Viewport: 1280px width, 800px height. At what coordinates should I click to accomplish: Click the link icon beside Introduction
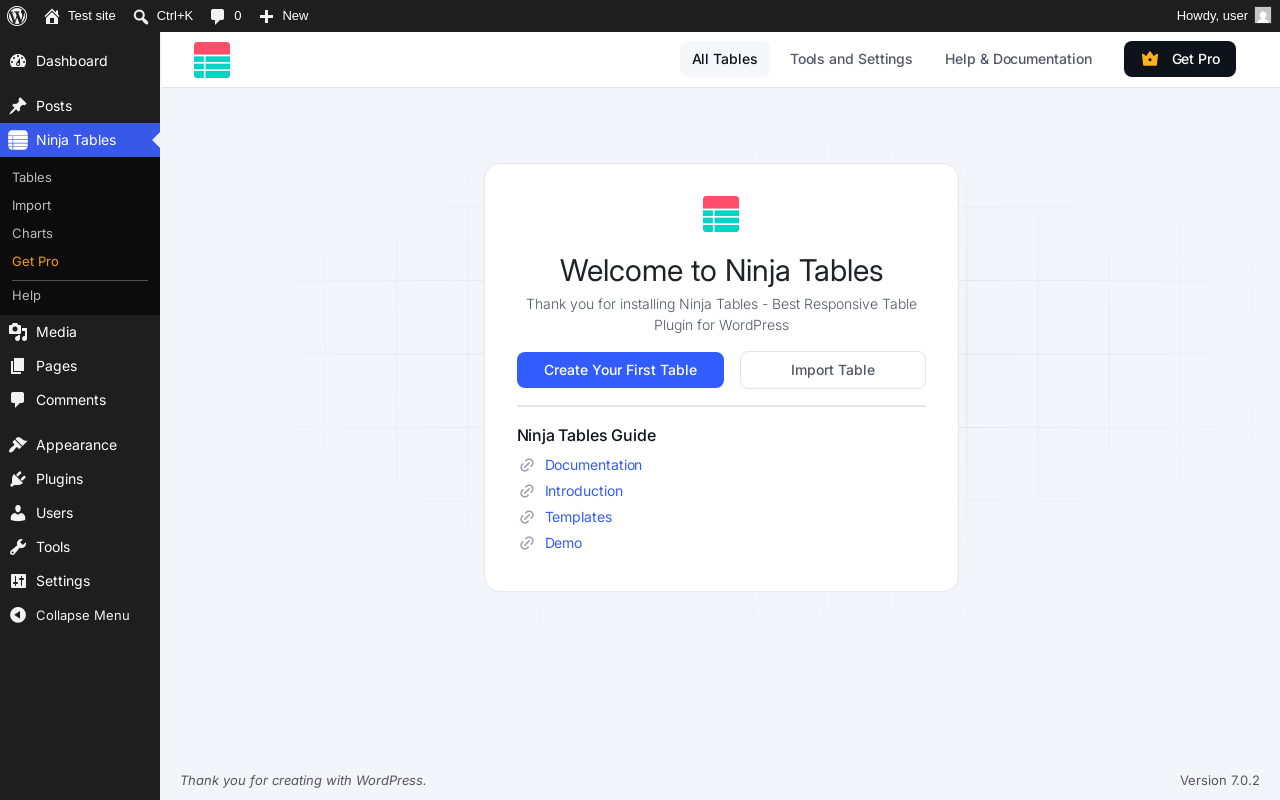(x=527, y=491)
